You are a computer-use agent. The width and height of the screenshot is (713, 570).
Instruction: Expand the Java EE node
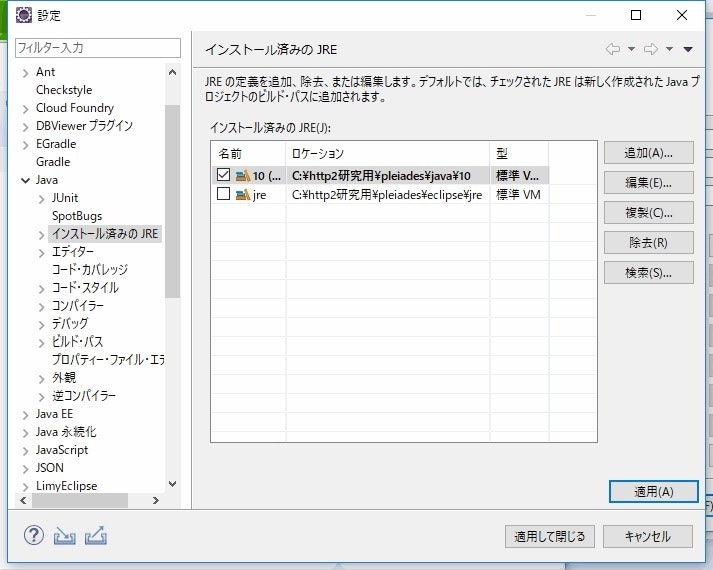pos(25,415)
